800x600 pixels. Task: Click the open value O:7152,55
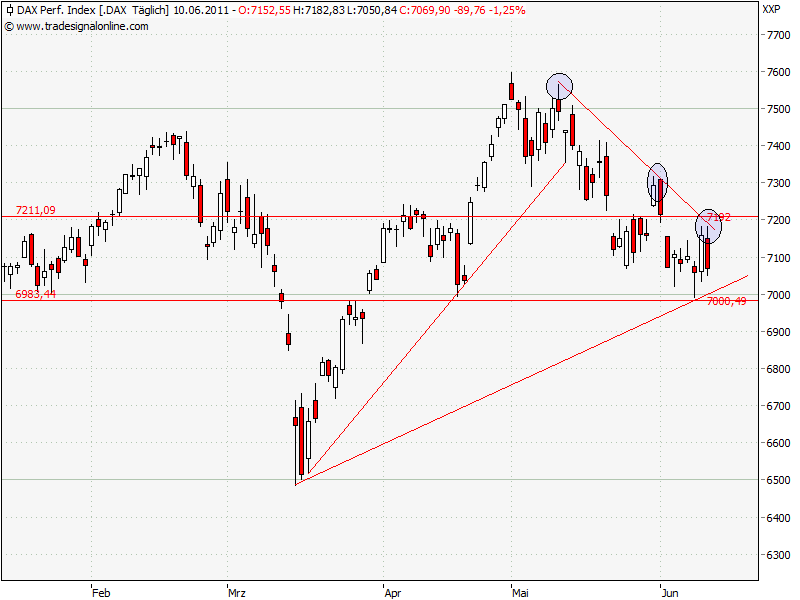(264, 10)
